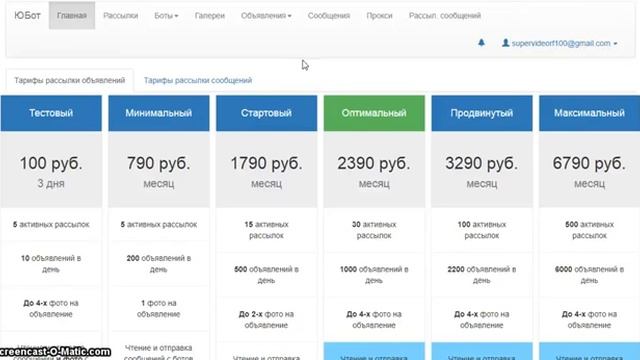Click 500 активных рассылок text
640x360 pixels.
(x=589, y=230)
